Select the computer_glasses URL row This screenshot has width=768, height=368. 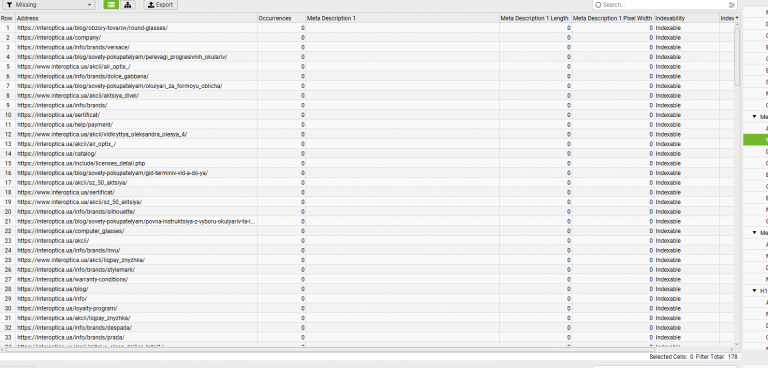click(x=71, y=231)
